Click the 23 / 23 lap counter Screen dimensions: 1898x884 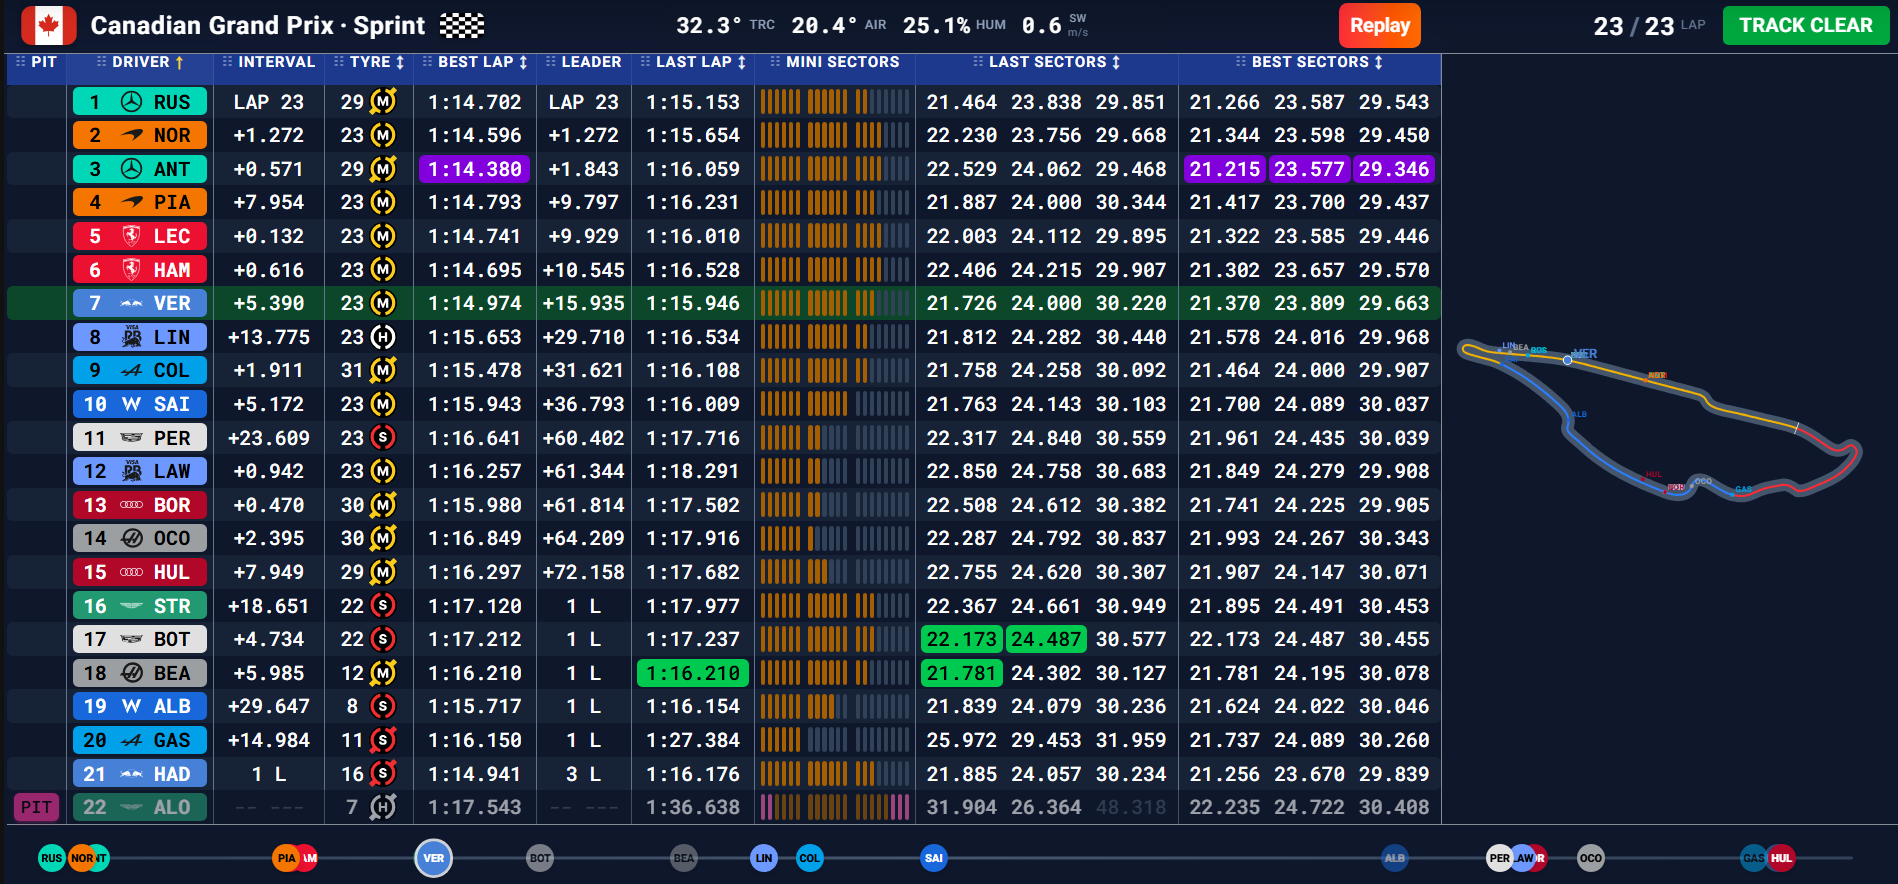tap(1648, 26)
